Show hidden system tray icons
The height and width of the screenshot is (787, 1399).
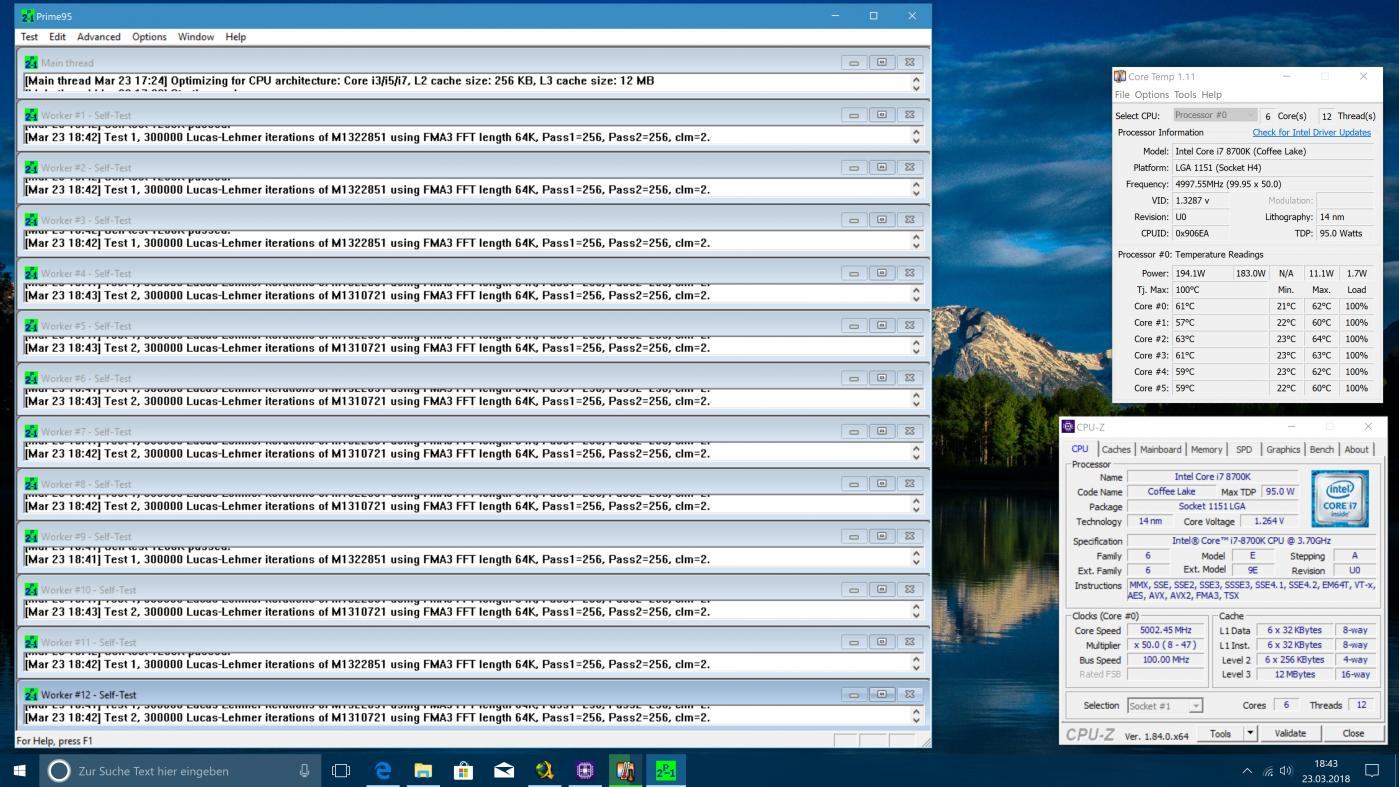[1247, 771]
